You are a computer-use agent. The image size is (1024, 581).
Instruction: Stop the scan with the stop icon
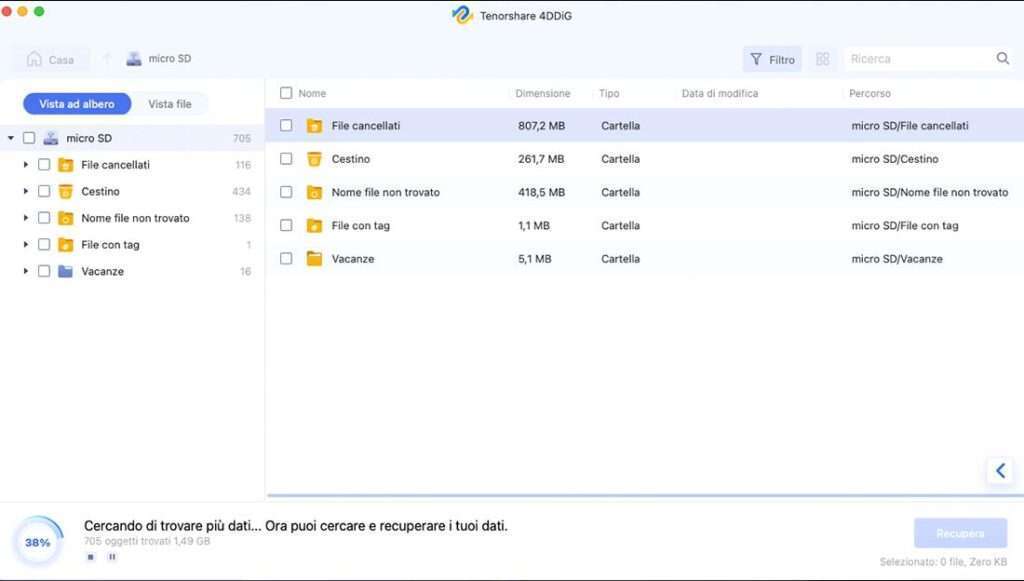pyautogui.click(x=91, y=557)
